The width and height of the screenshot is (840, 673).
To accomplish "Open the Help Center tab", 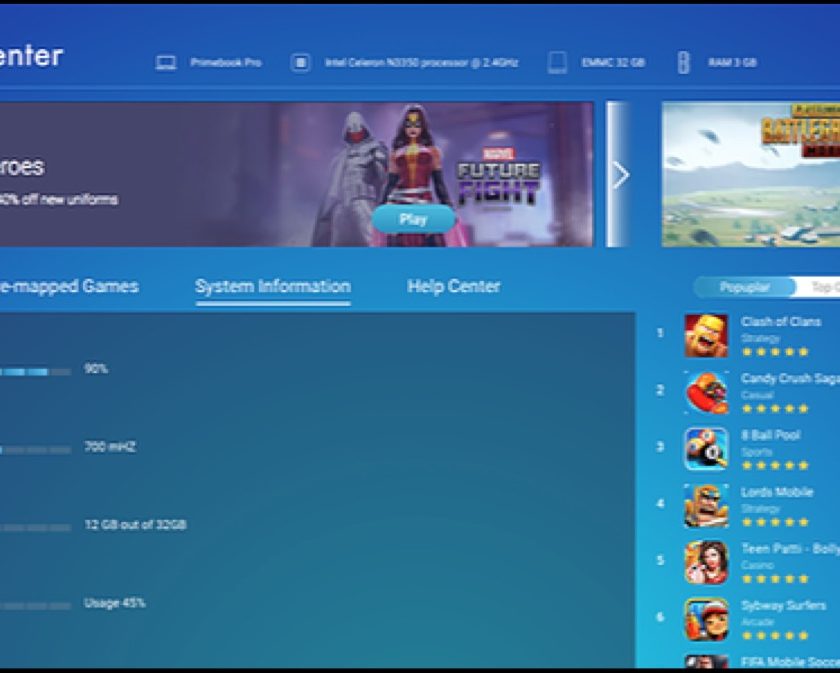I will click(453, 287).
